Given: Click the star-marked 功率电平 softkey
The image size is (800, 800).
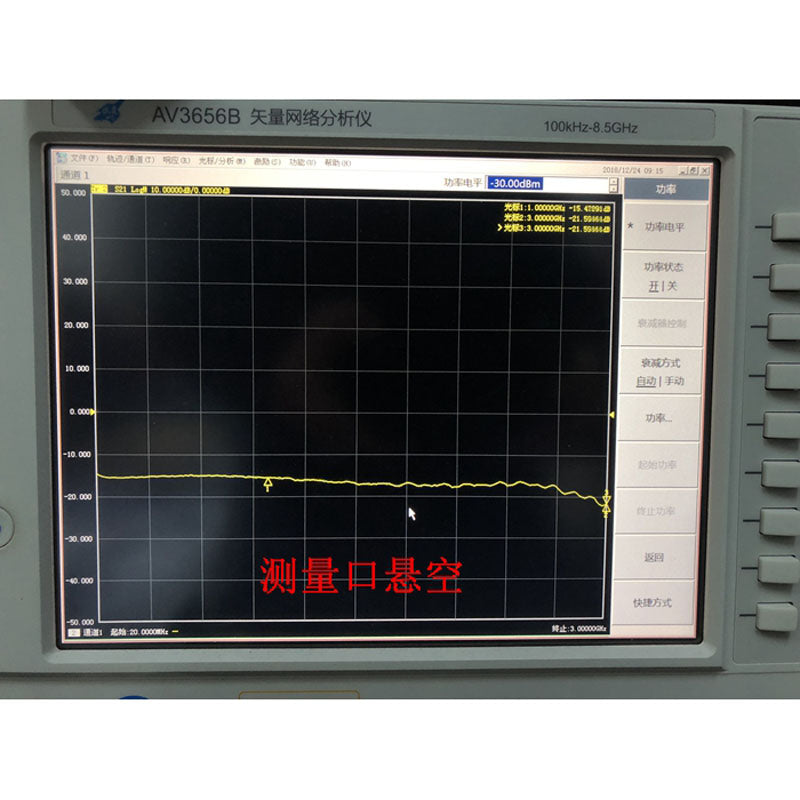Looking at the screenshot, I should (664, 227).
